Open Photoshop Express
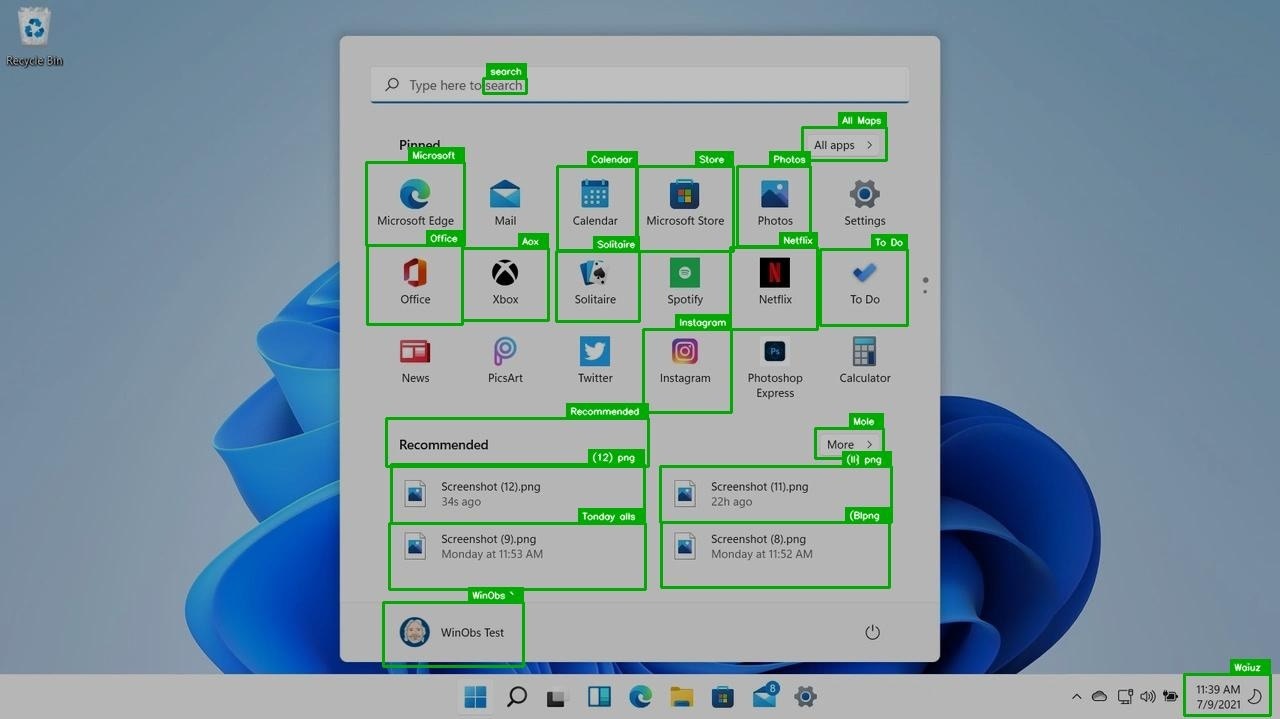Viewport: 1280px width, 719px height. tap(775, 369)
